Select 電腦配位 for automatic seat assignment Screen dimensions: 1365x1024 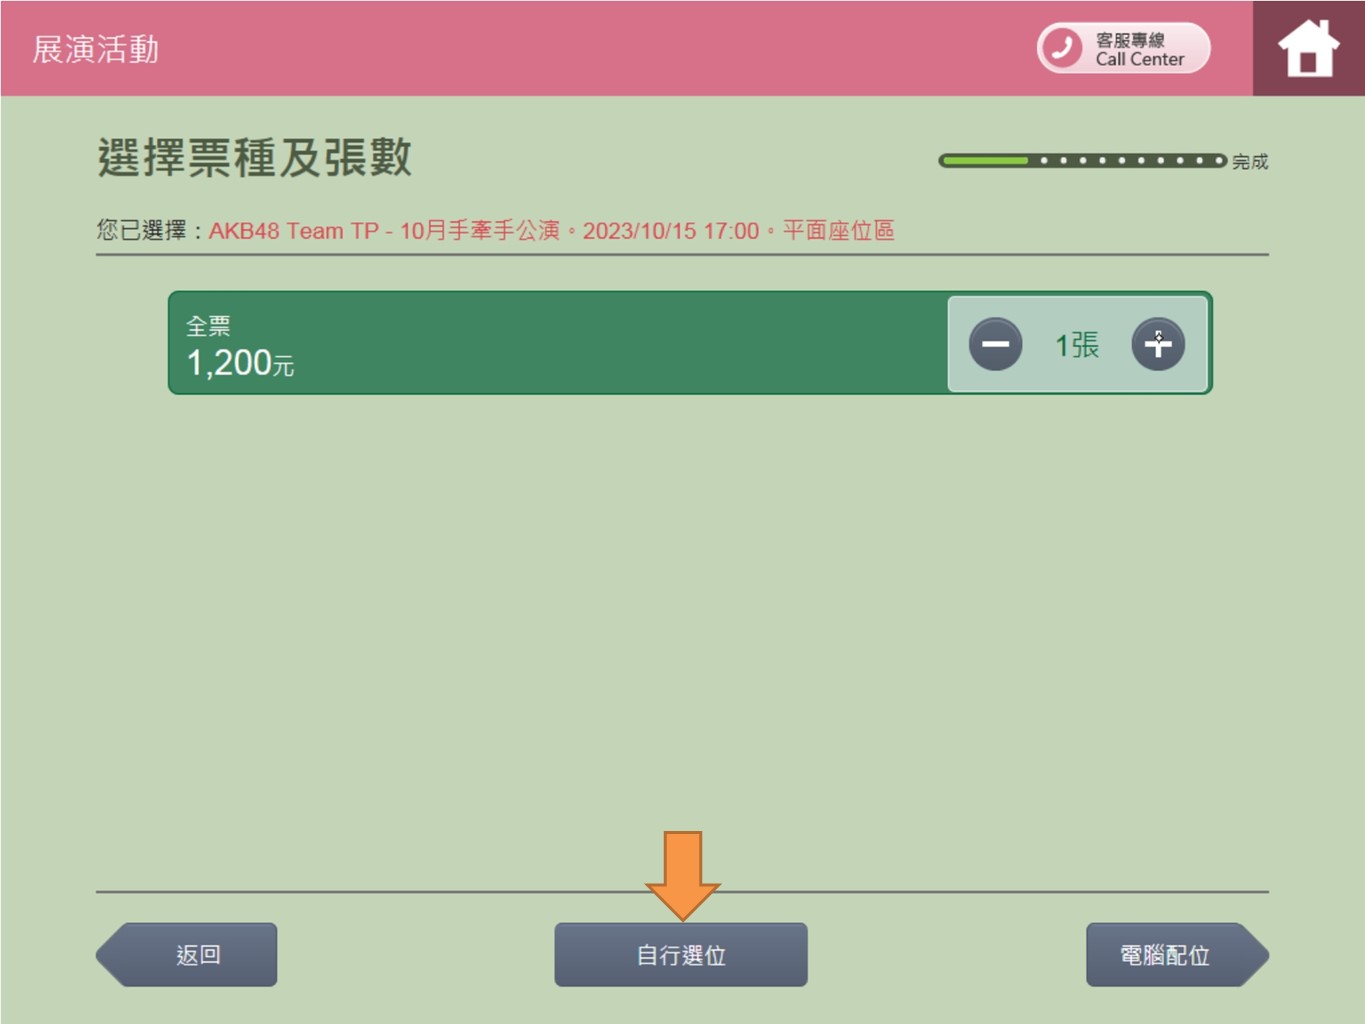[x=1177, y=955]
